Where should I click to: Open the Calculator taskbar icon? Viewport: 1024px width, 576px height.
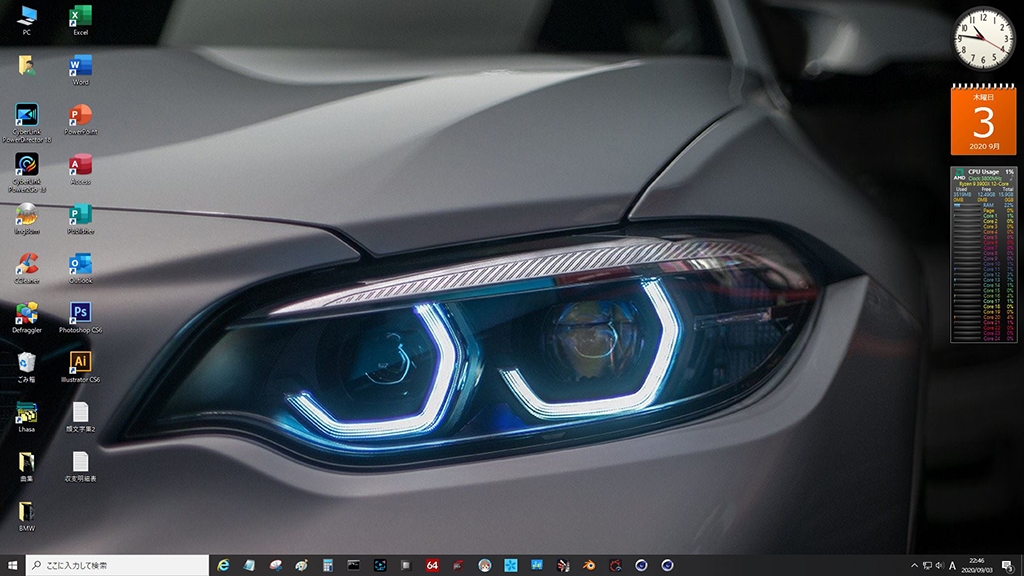click(x=328, y=565)
